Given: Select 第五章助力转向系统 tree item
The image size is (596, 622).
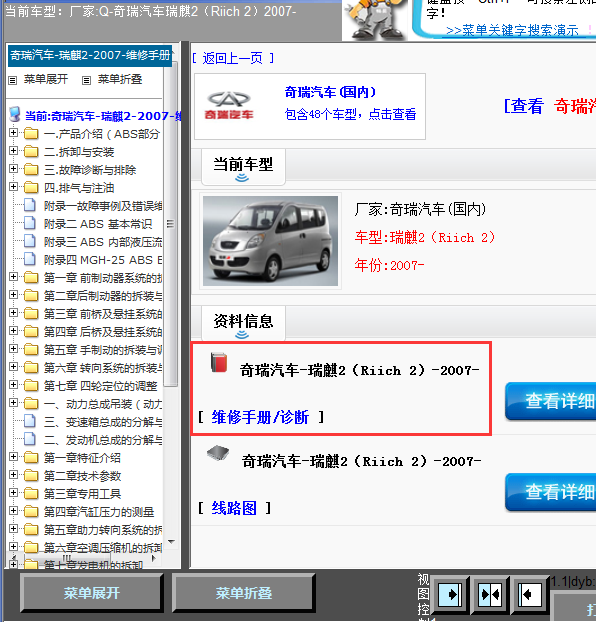Looking at the screenshot, I should pos(103,530).
